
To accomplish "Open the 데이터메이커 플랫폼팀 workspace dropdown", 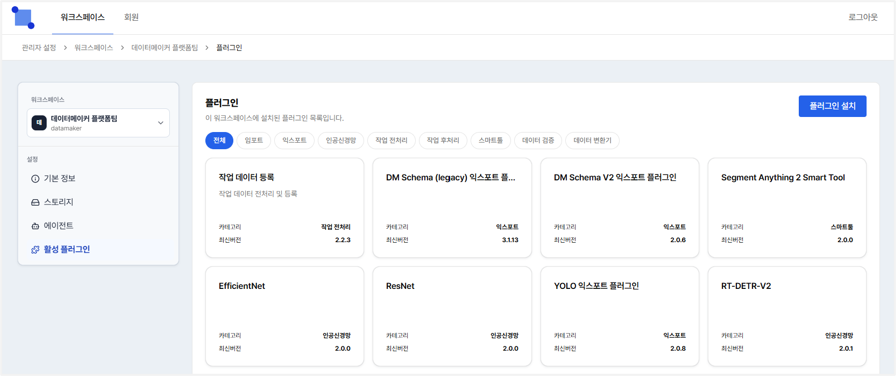I will pos(98,123).
